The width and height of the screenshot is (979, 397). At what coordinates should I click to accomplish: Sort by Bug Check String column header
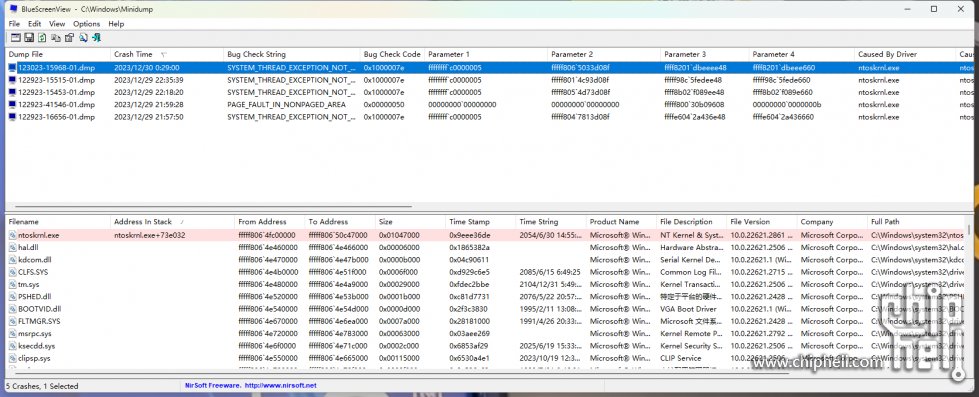[x=292, y=54]
